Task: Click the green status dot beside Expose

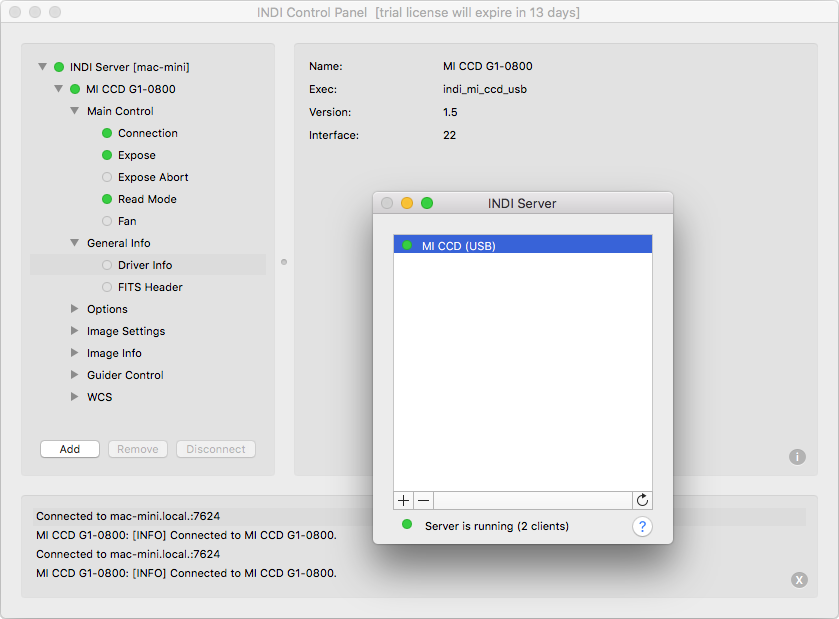Action: tap(107, 155)
